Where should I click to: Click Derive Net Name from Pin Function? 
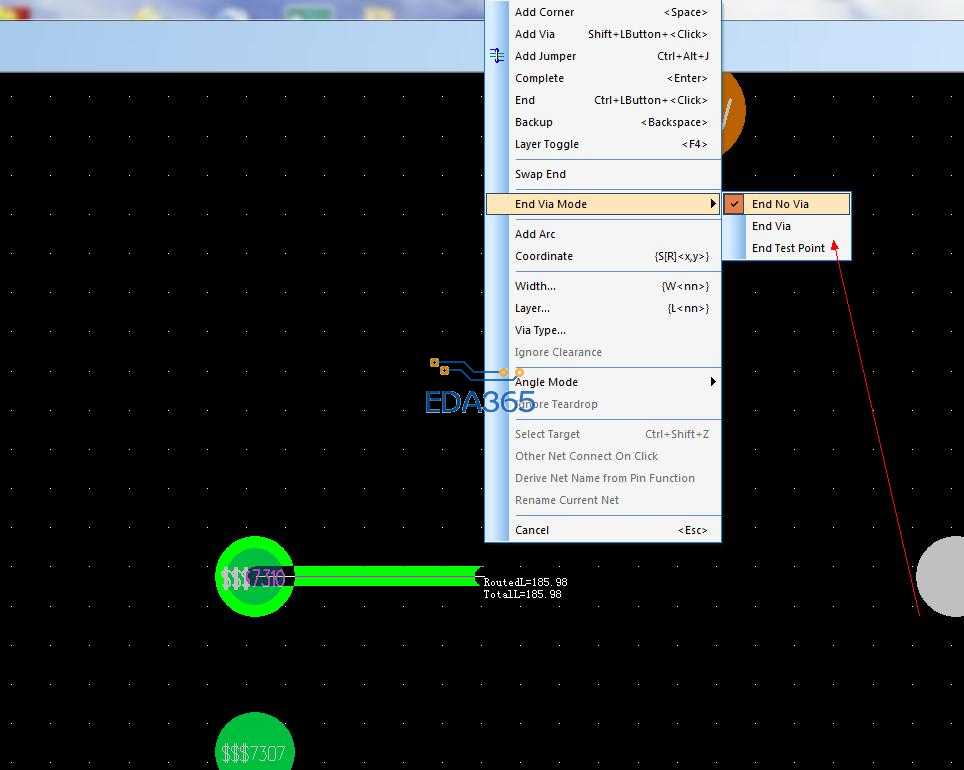tap(602, 478)
